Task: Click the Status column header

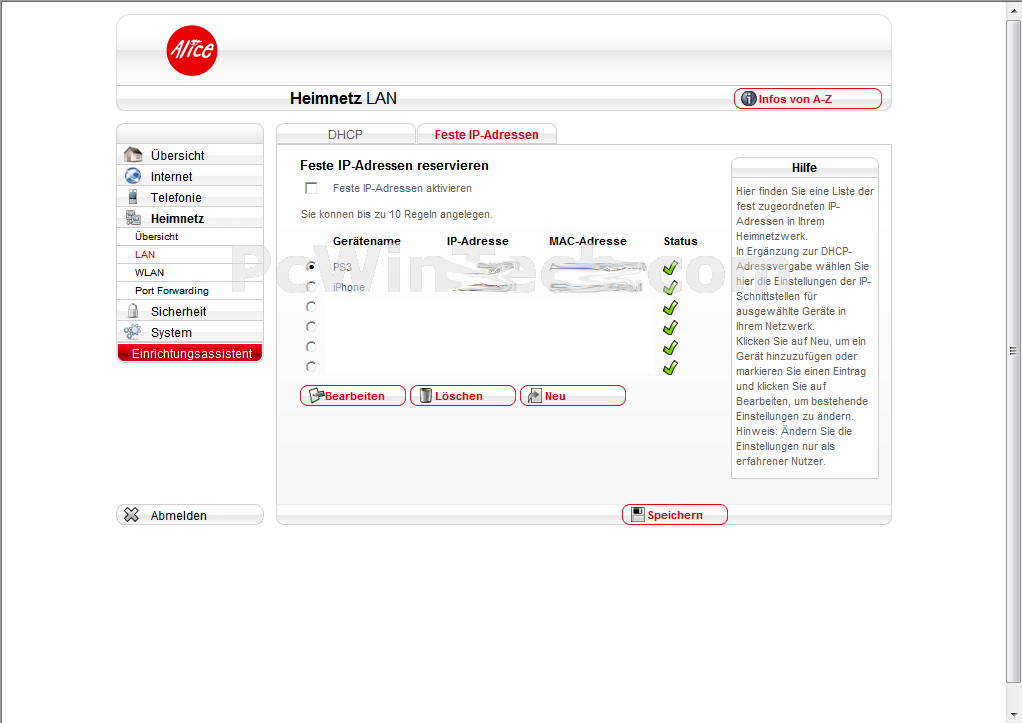Action: tap(680, 241)
